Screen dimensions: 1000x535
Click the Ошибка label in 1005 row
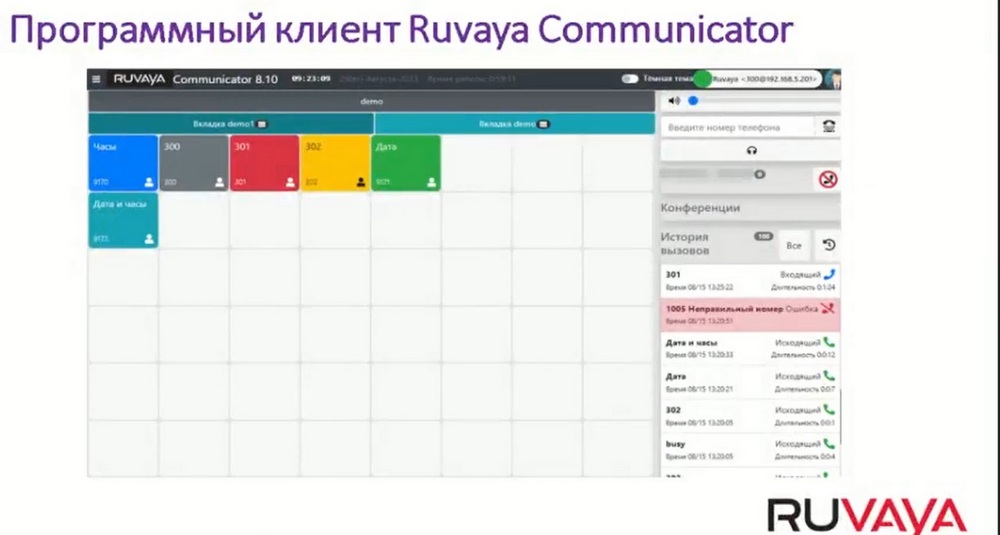(802, 309)
